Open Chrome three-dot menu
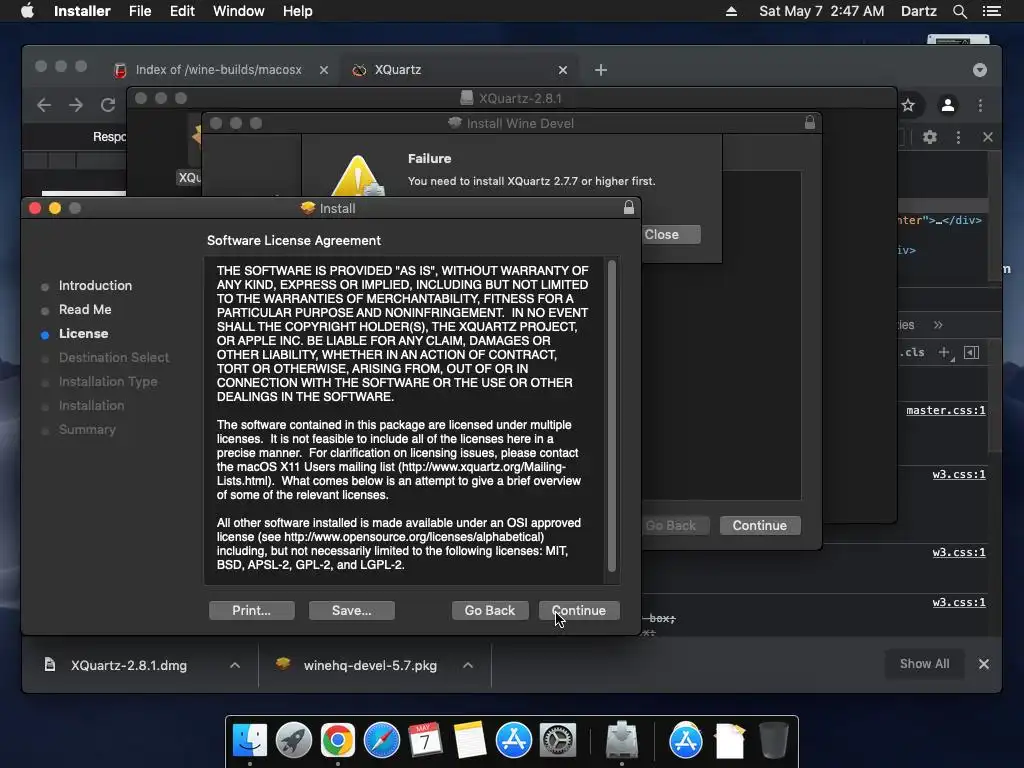The image size is (1024, 768). tap(980, 105)
